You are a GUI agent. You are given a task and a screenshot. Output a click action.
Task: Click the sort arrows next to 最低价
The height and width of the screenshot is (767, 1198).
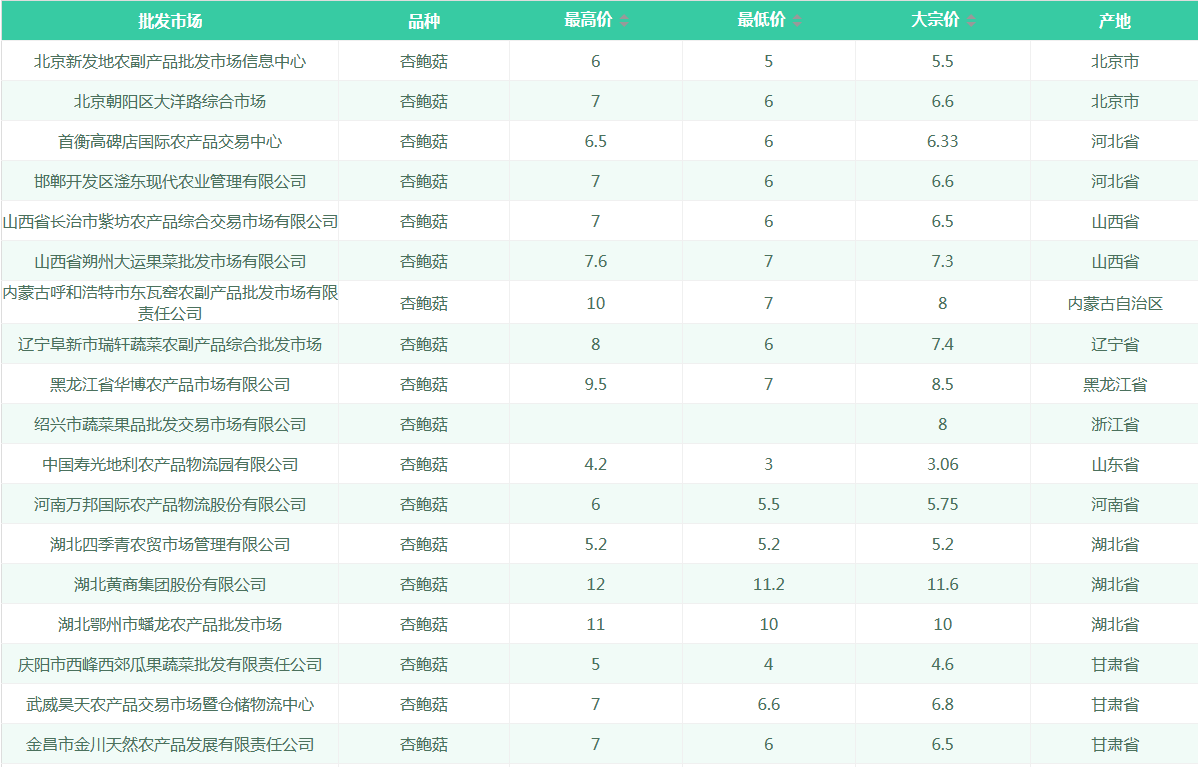coord(797,21)
